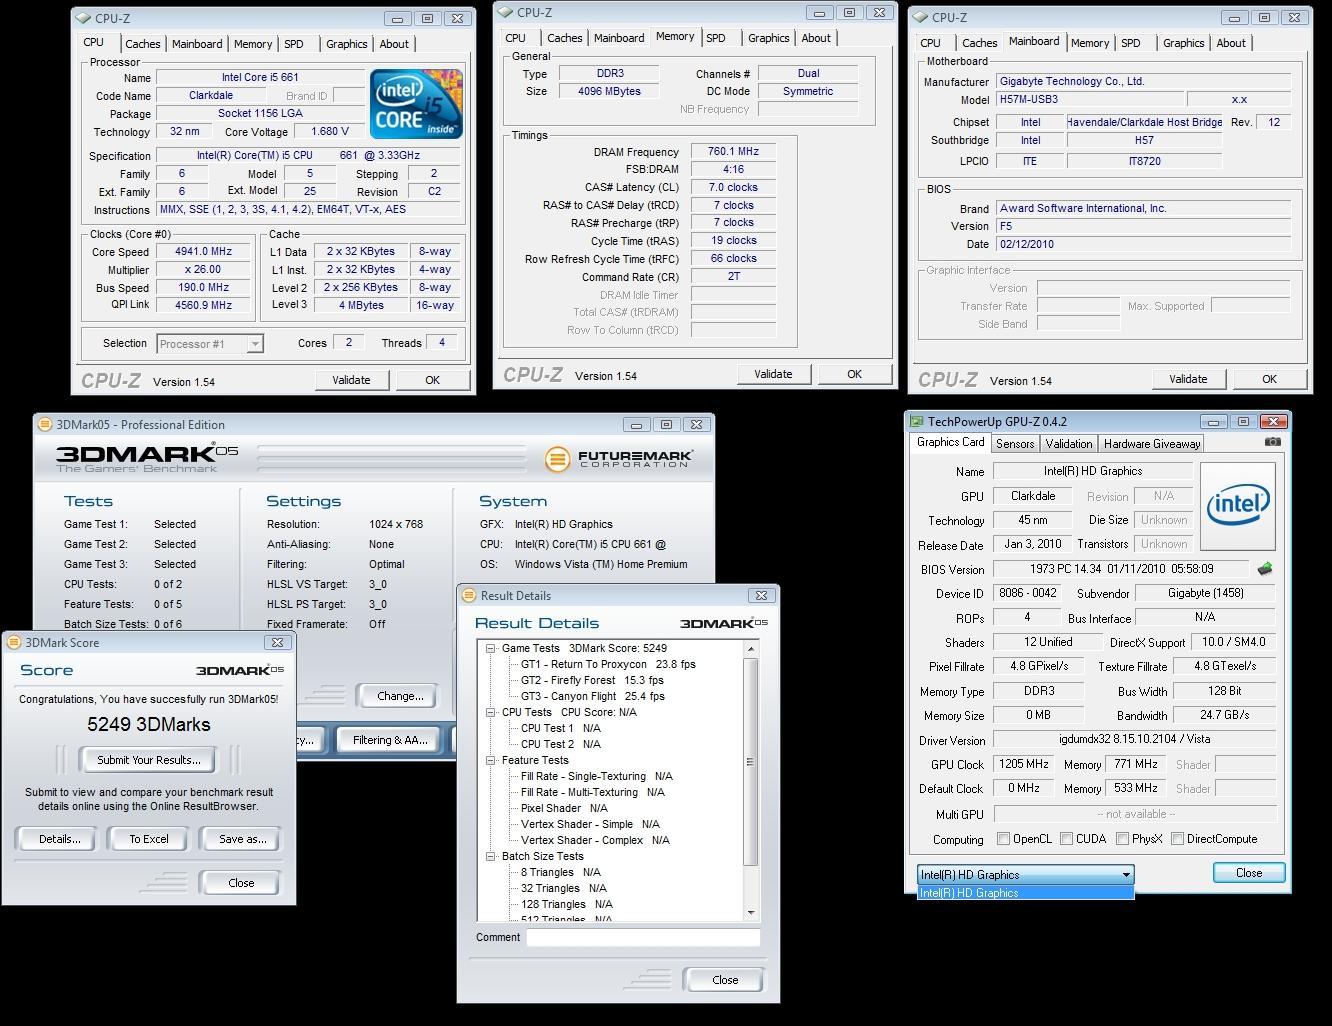Image resolution: width=1332 pixels, height=1026 pixels.
Task: Open the Graphics tab in the middle CPU-Z window
Action: coord(768,38)
